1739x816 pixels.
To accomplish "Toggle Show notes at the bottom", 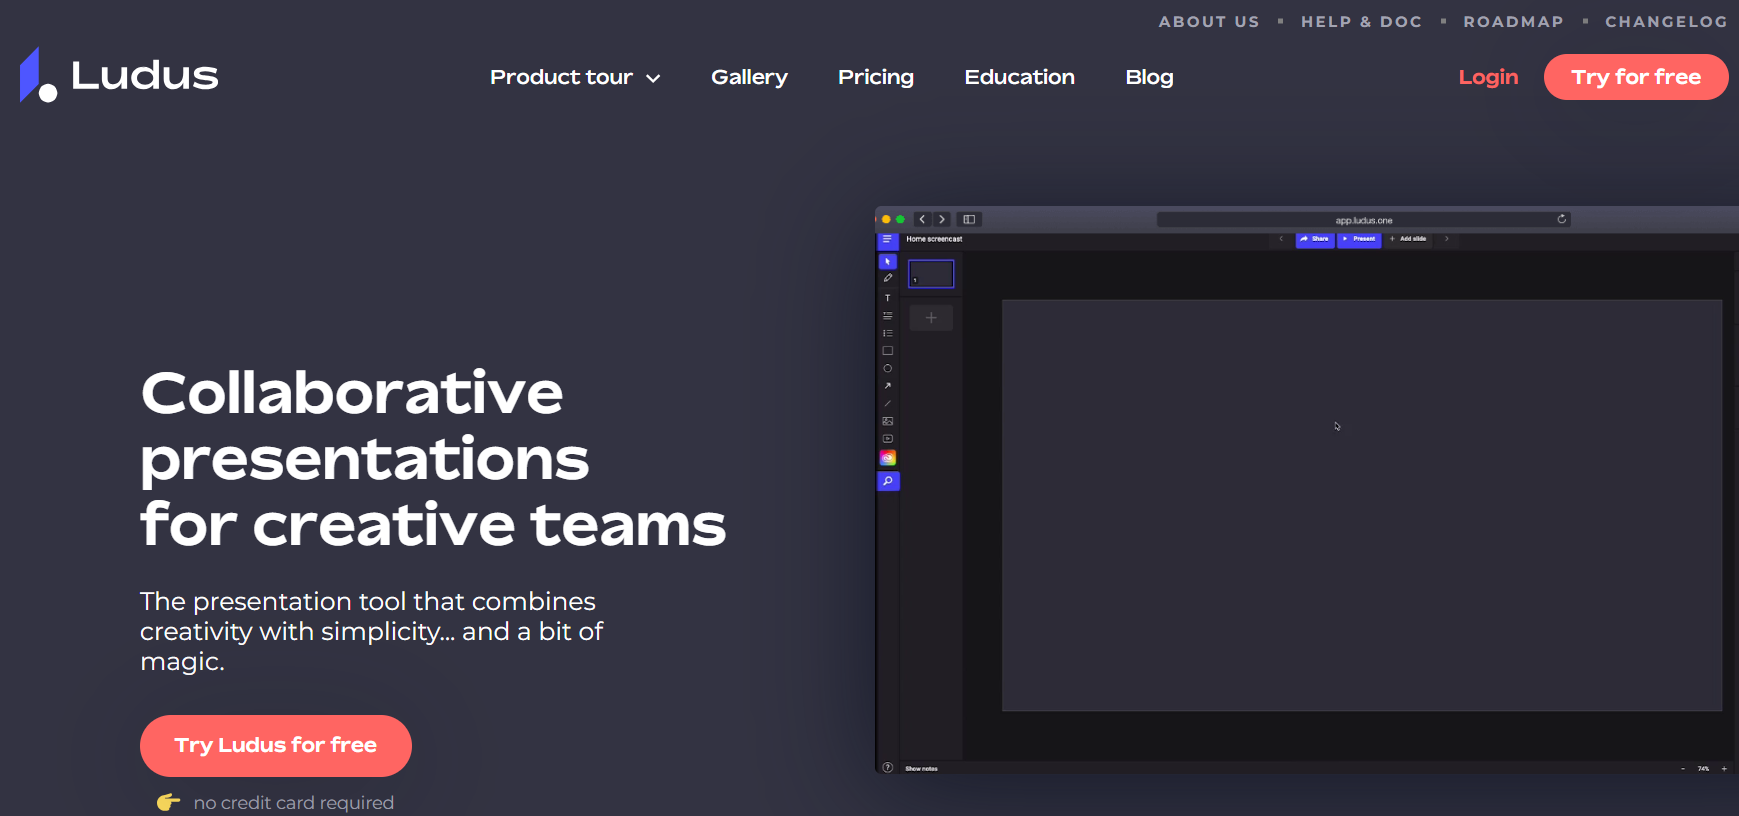I will pyautogui.click(x=921, y=769).
